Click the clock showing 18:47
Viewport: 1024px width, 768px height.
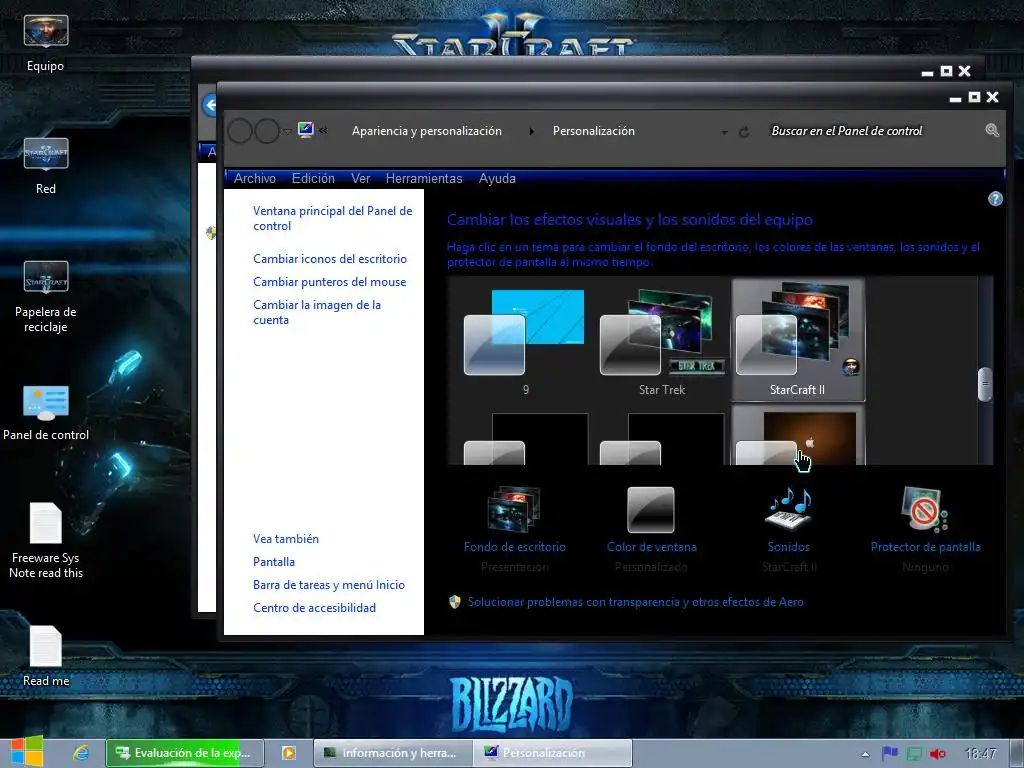[x=980, y=754]
